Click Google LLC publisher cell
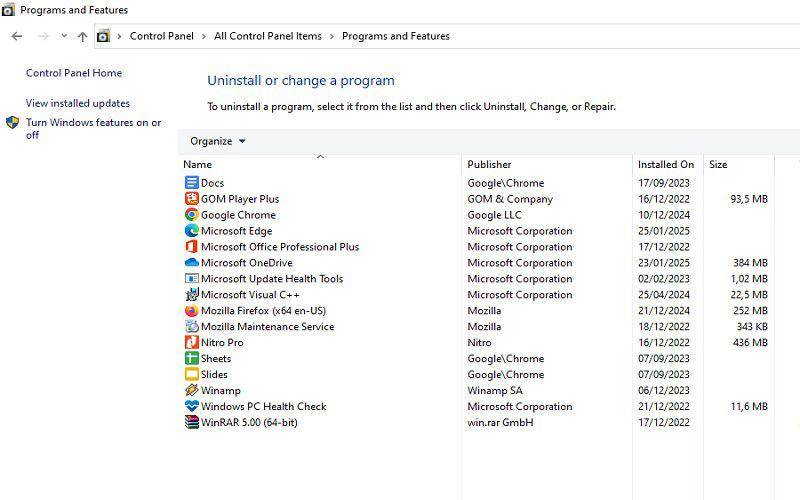The height and width of the screenshot is (500, 800). coord(494,215)
